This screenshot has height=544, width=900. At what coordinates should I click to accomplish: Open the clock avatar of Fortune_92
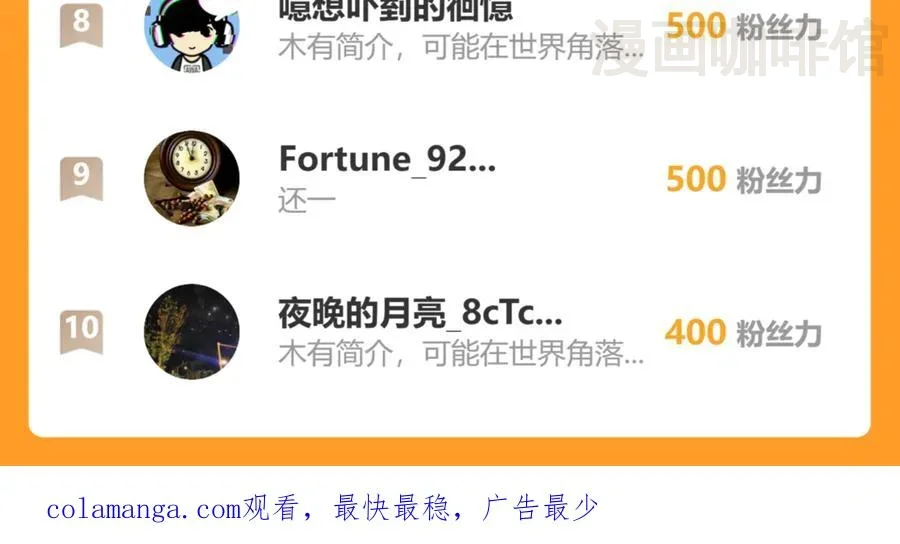[x=192, y=178]
